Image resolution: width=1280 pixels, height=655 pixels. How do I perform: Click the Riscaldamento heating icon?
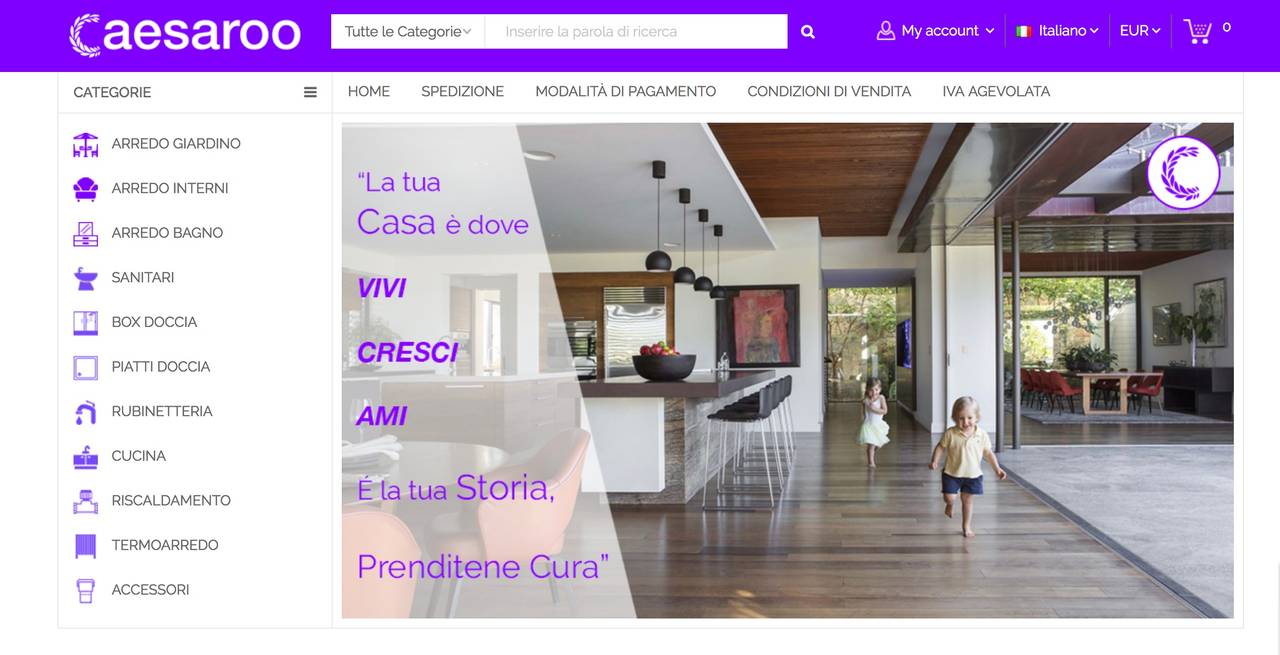point(86,500)
